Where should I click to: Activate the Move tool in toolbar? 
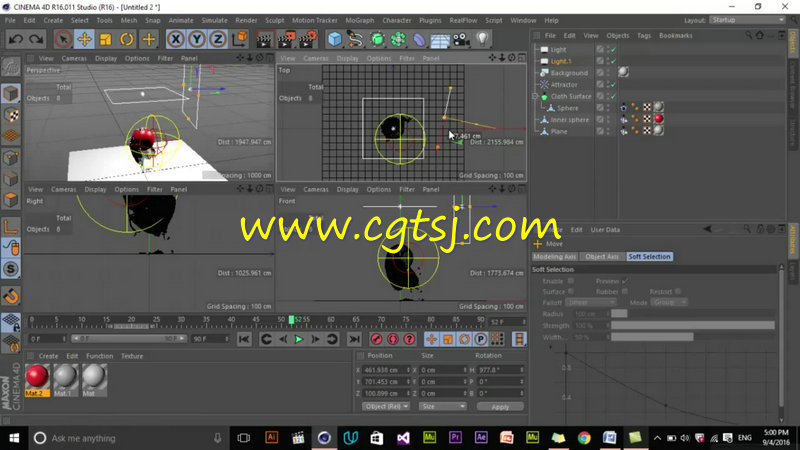coord(84,39)
